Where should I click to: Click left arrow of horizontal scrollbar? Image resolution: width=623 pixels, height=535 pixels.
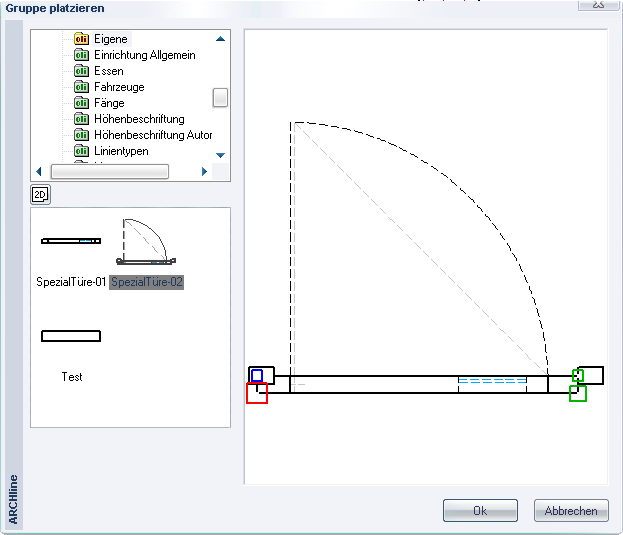[x=39, y=172]
